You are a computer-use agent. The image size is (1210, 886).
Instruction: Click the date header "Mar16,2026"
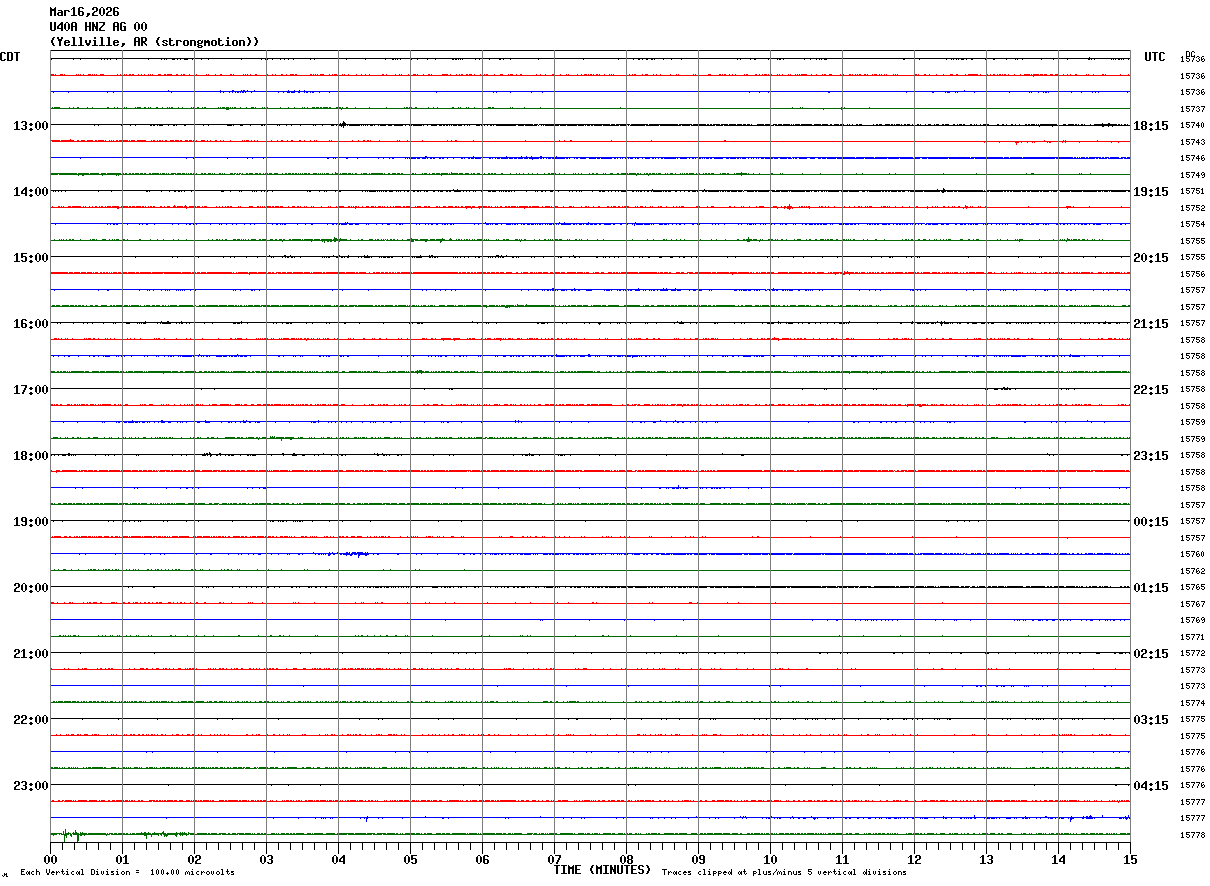[84, 12]
